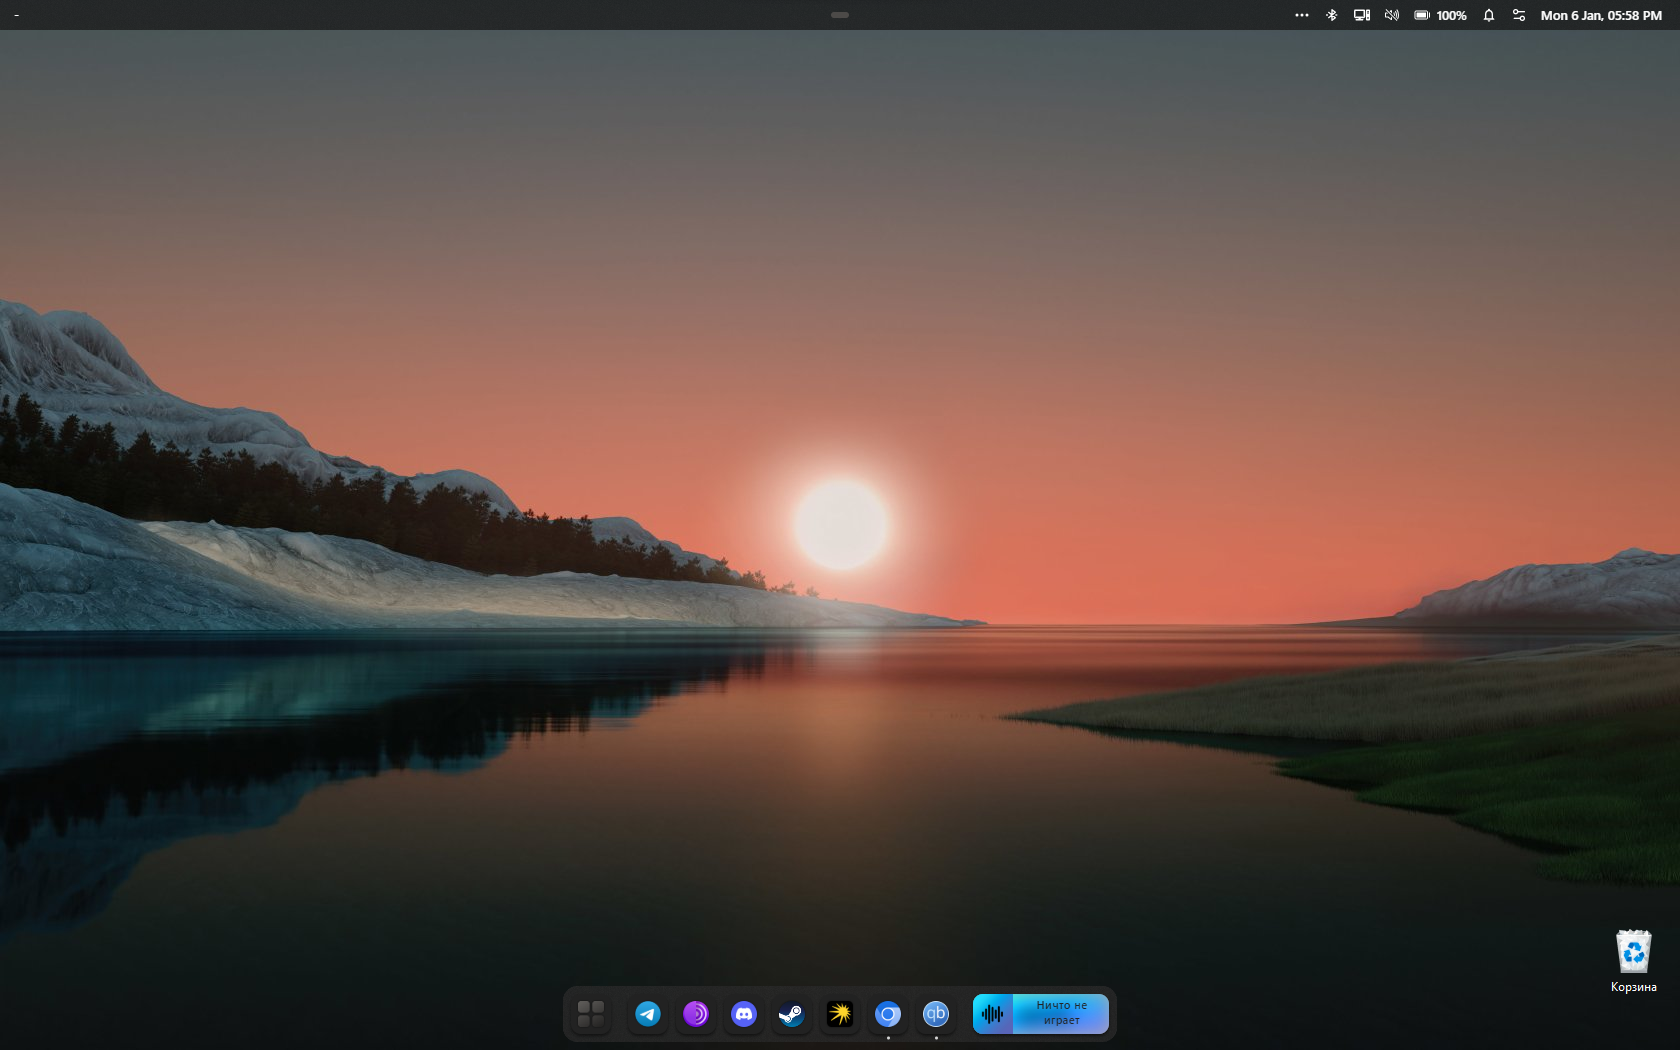The height and width of the screenshot is (1050, 1680).
Task: Open Steam from the dock
Action: [791, 1014]
